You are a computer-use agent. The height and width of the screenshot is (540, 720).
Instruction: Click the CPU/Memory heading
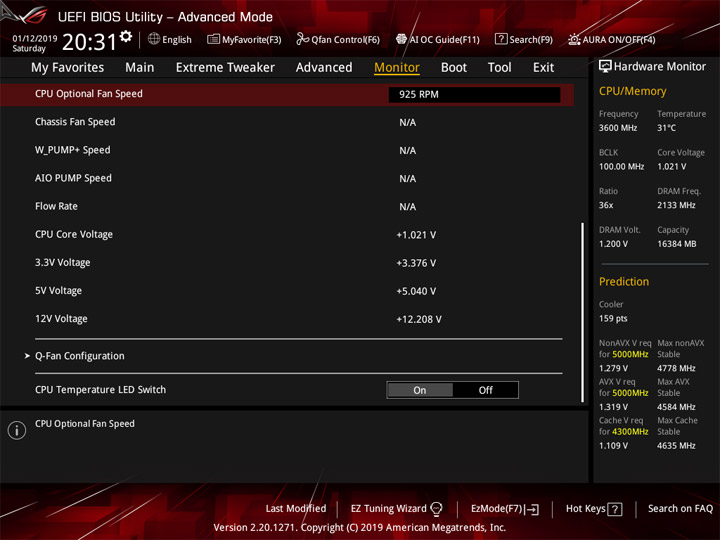632,91
